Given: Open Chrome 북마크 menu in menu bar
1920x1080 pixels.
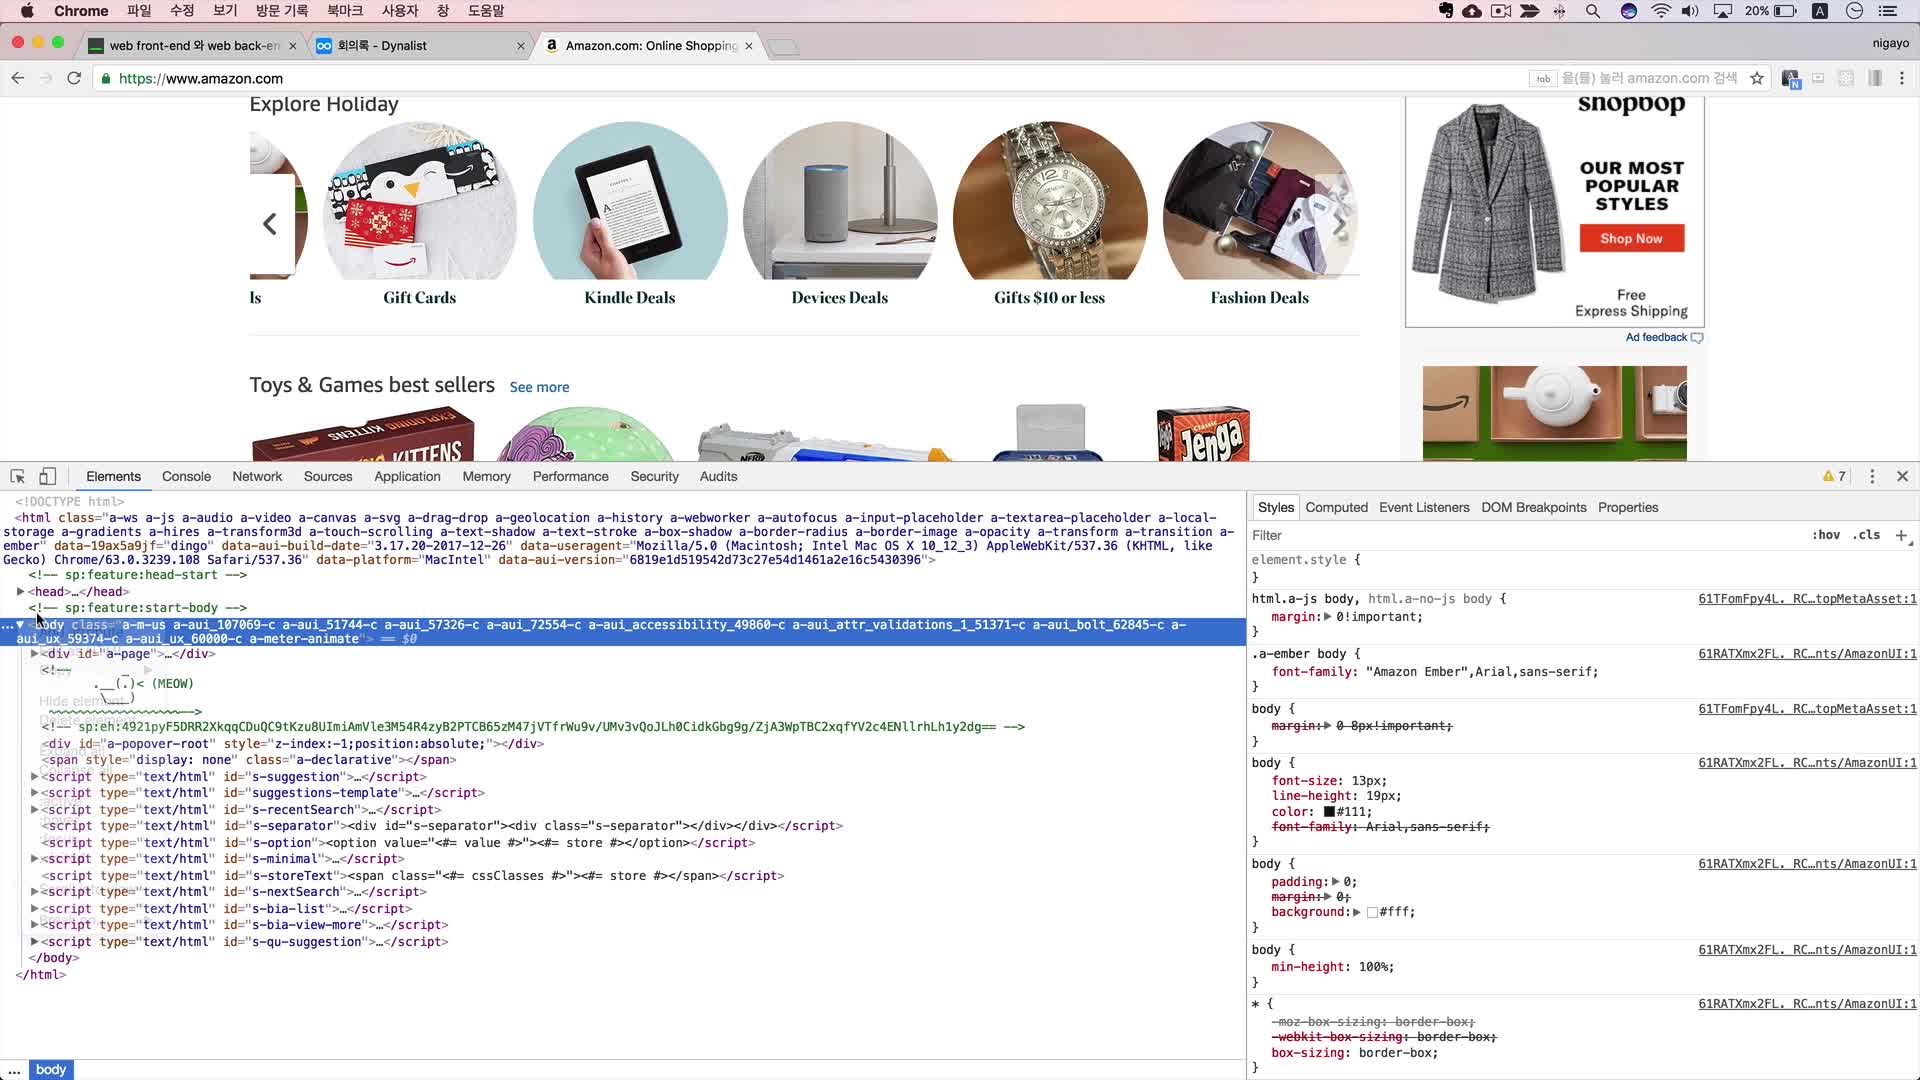Looking at the screenshot, I should click(x=345, y=11).
